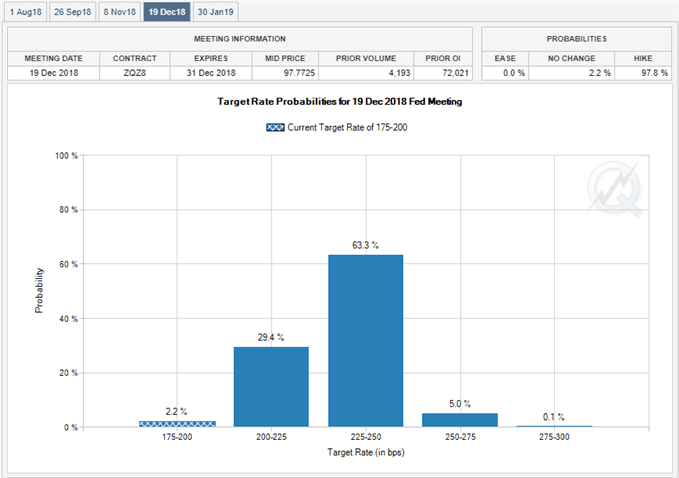
Task: Switch to the 30 Jan19 tab
Action: coord(215,12)
